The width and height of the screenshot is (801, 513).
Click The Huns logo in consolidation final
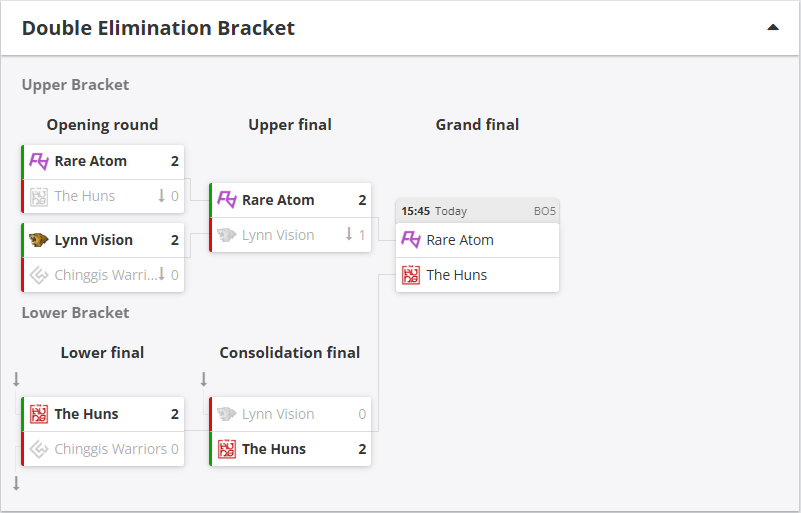coord(227,449)
